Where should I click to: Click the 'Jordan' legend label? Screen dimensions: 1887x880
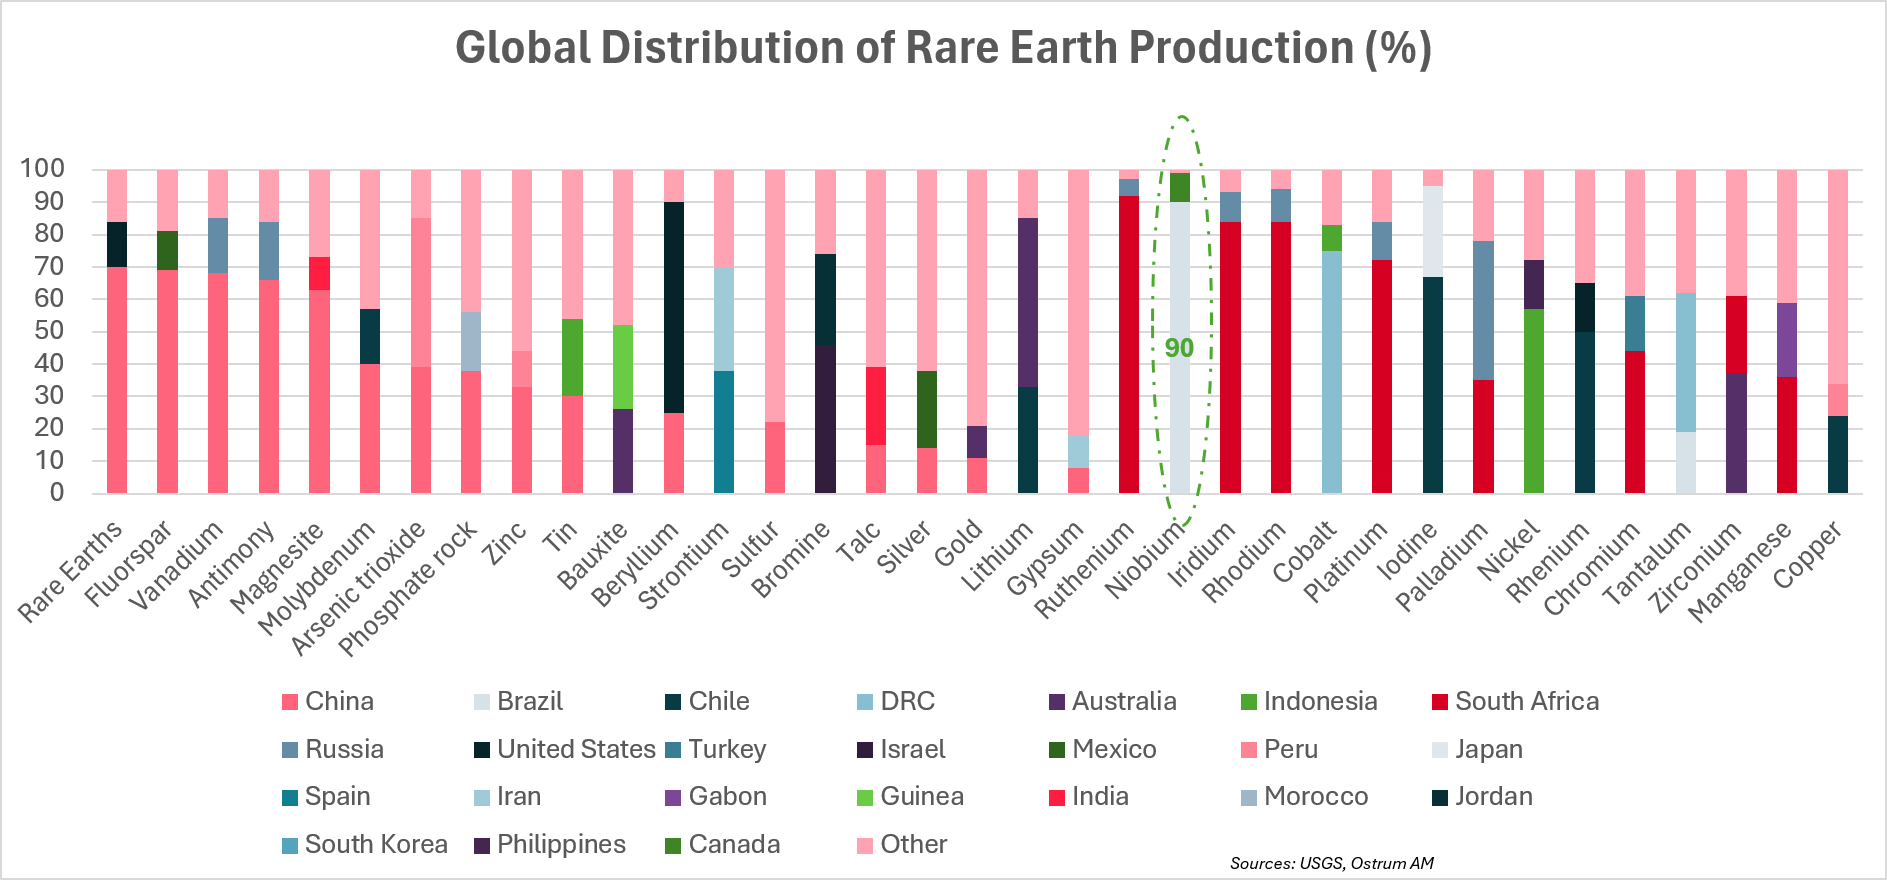[x=1494, y=796]
